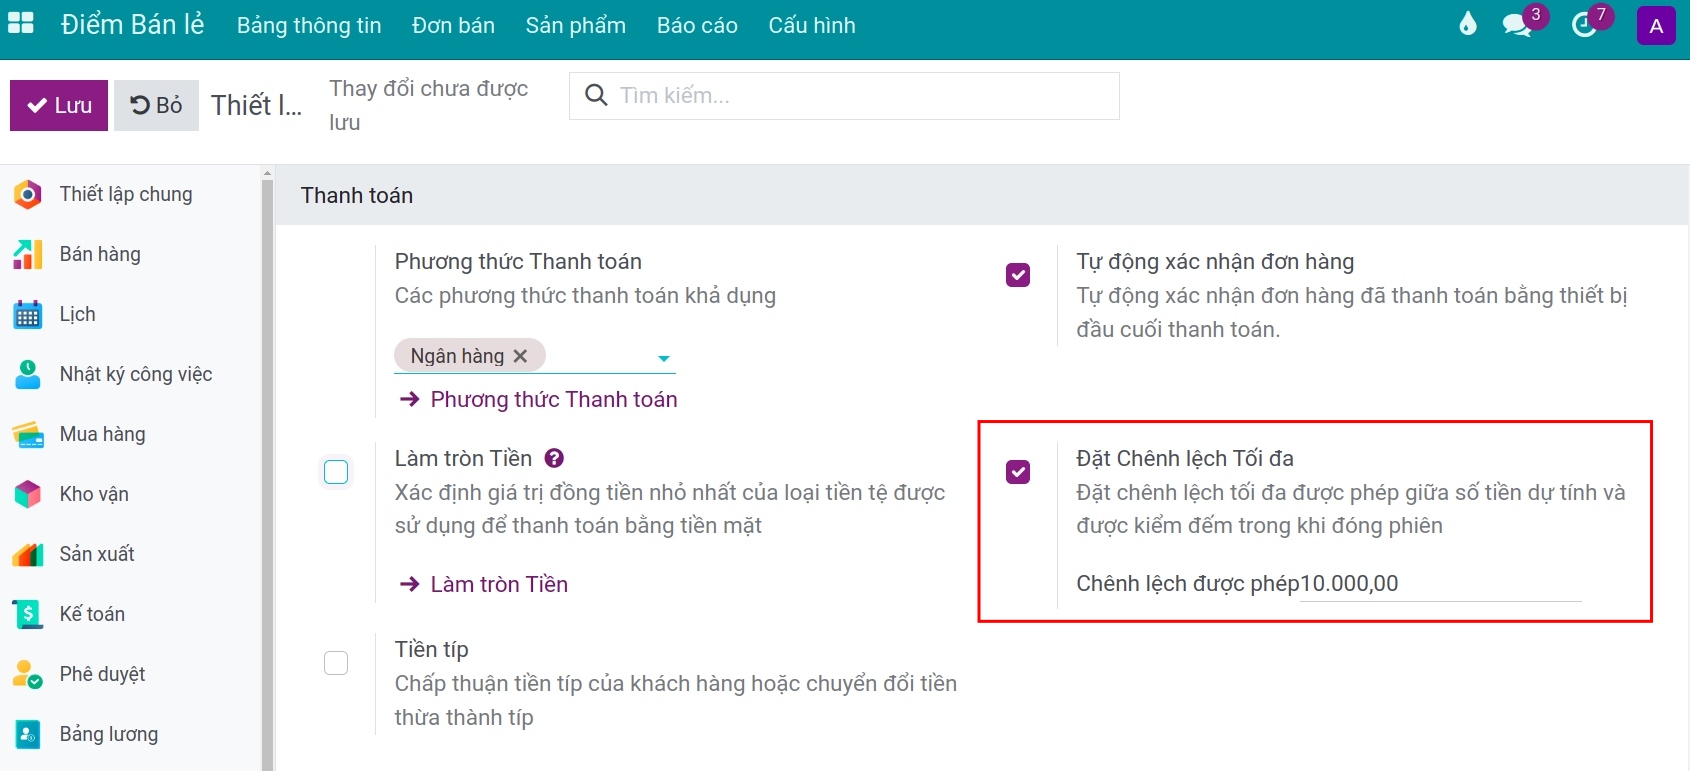The height and width of the screenshot is (771, 1690).
Task: Click the Thiết l... breadcrumb title
Action: [257, 105]
